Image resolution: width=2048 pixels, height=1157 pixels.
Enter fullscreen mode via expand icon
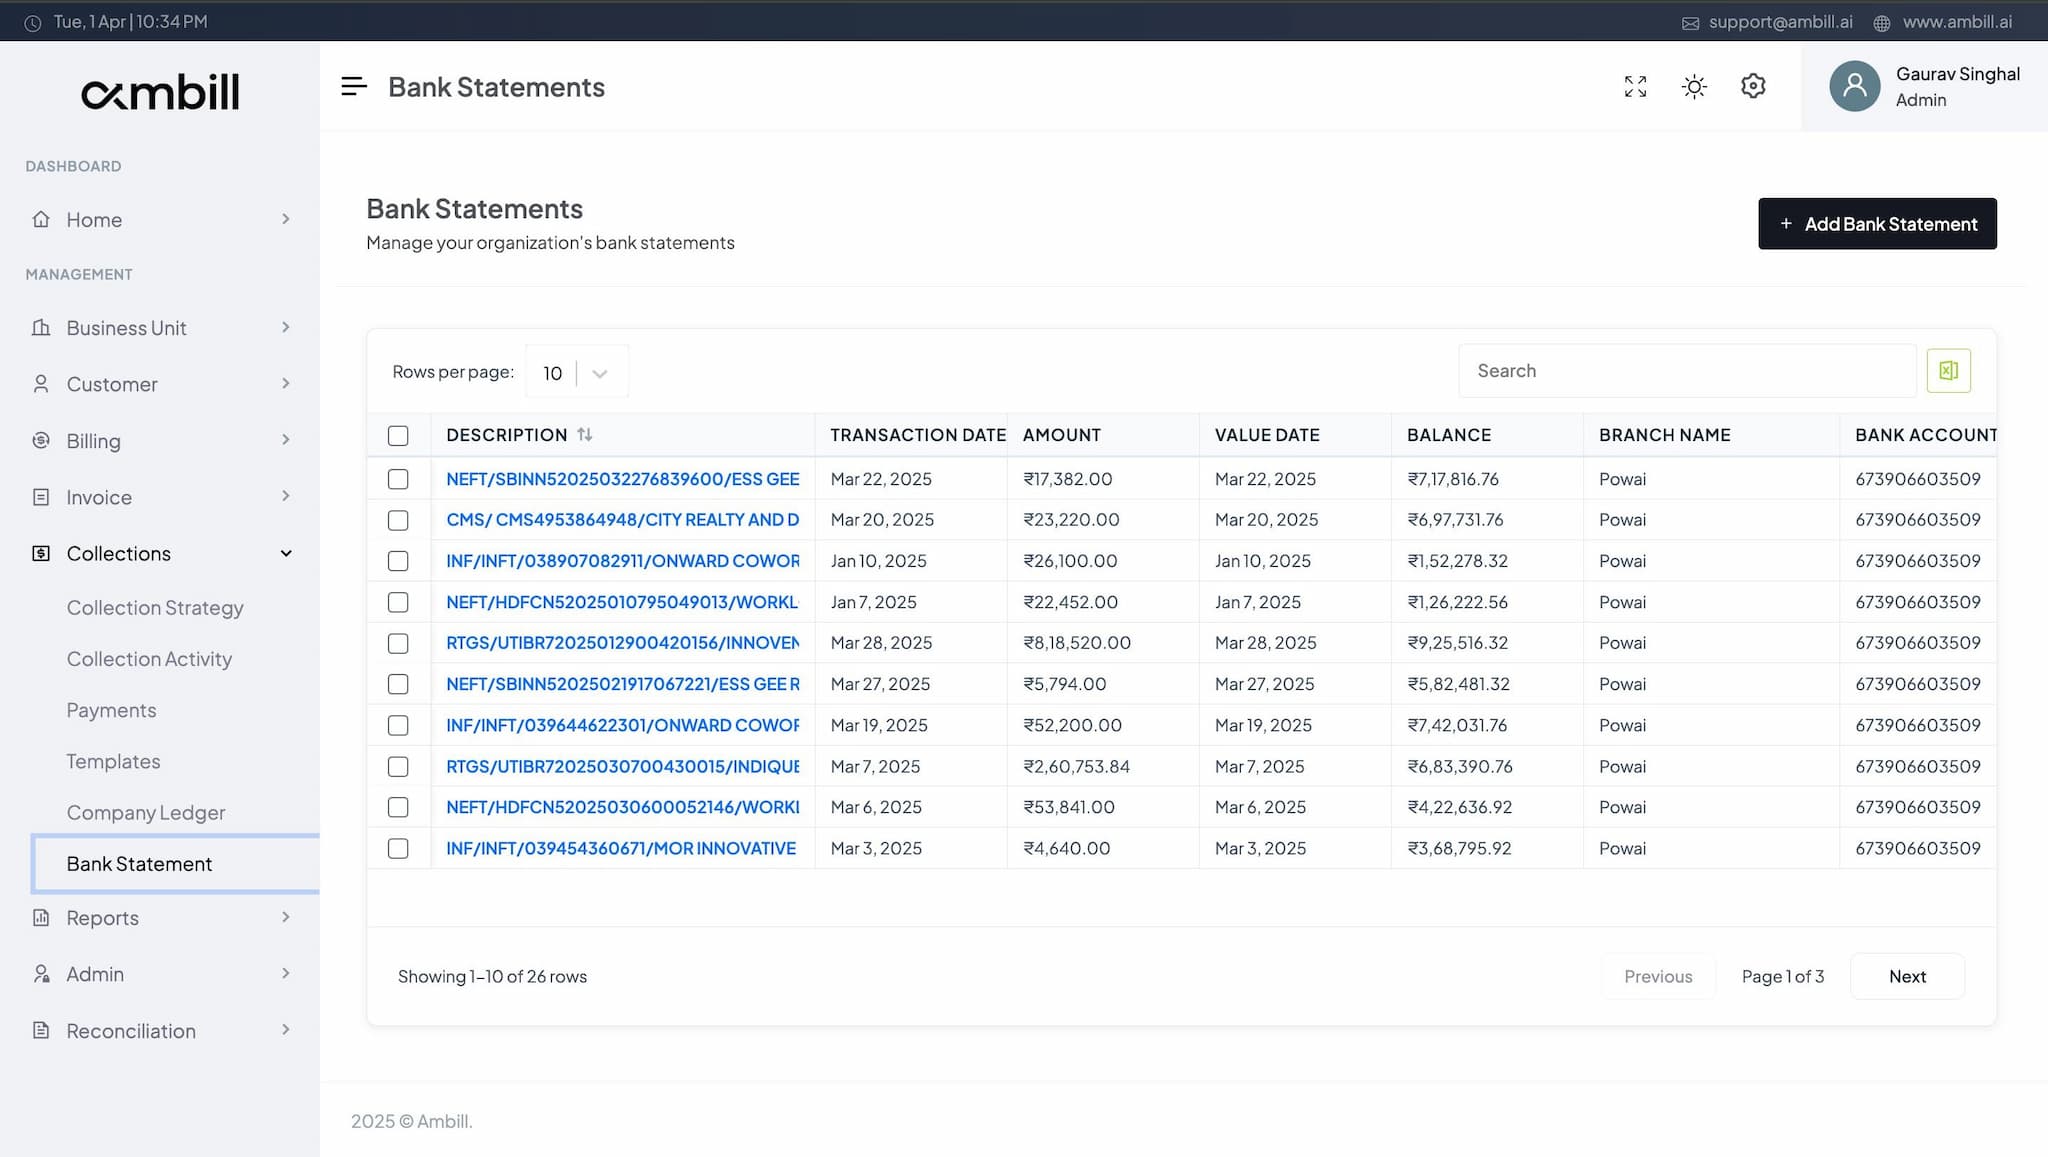tap(1635, 87)
